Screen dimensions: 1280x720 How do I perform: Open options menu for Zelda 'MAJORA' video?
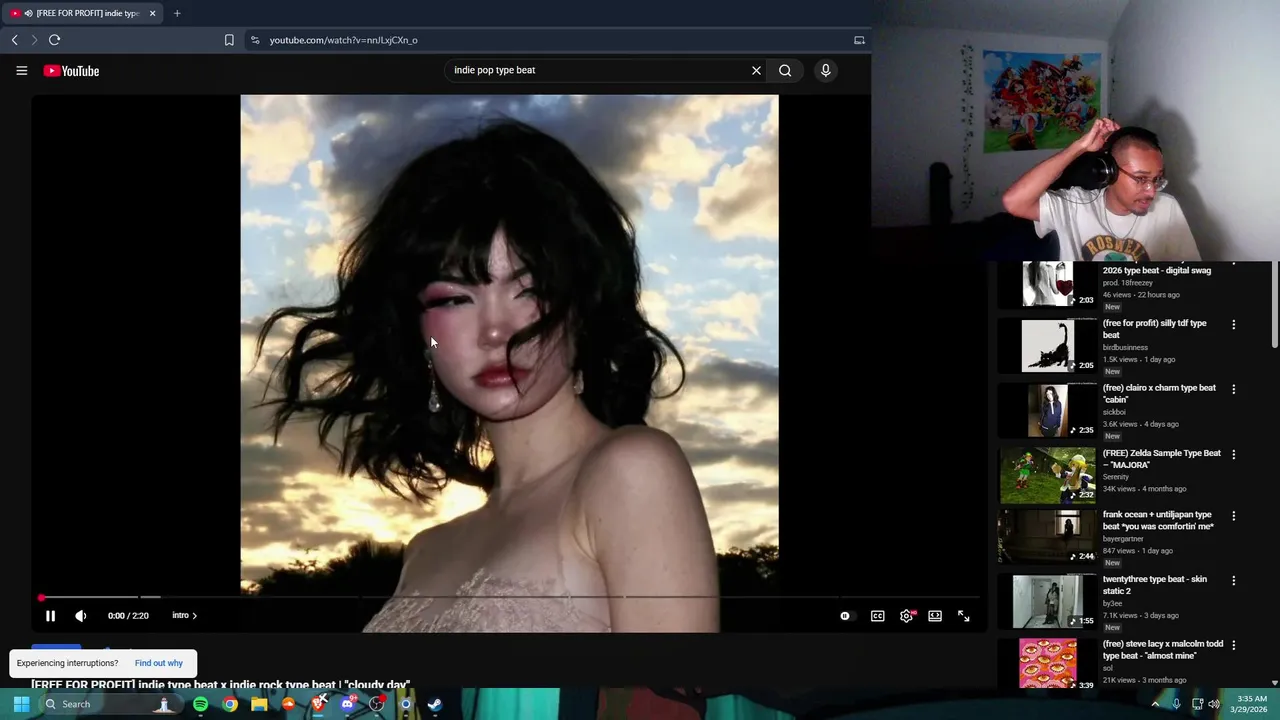click(x=1233, y=454)
